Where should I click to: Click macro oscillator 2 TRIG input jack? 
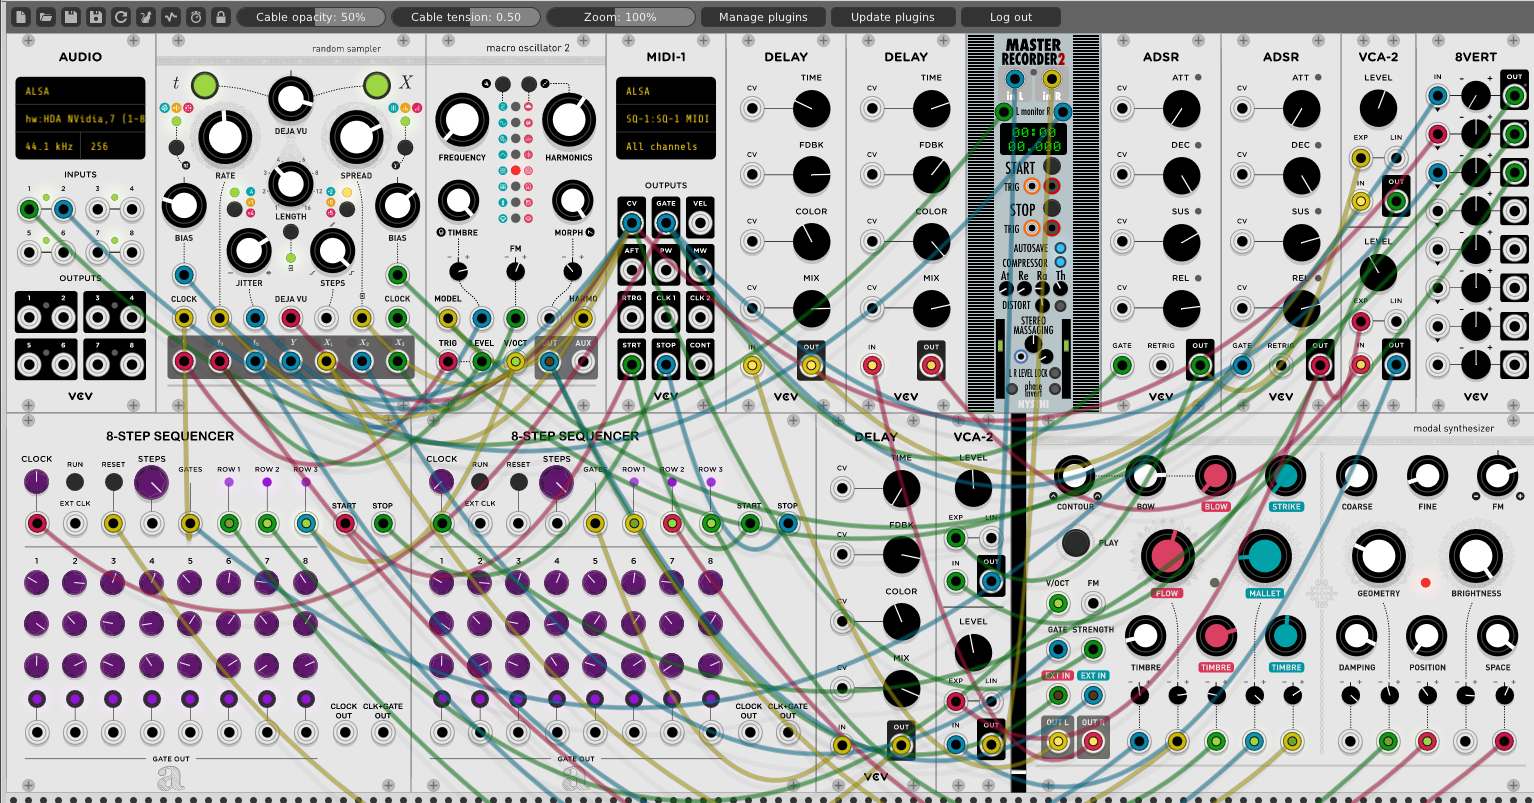click(447, 362)
